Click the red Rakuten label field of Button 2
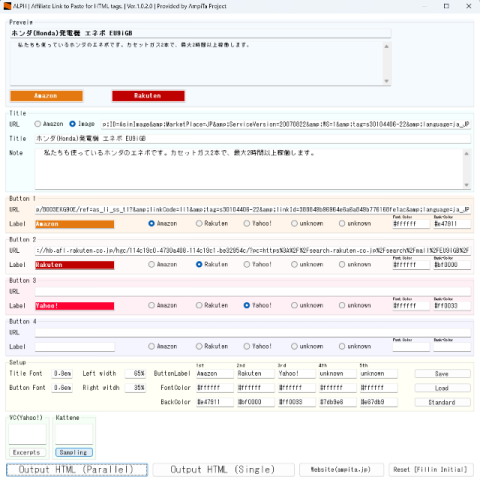 click(75, 265)
